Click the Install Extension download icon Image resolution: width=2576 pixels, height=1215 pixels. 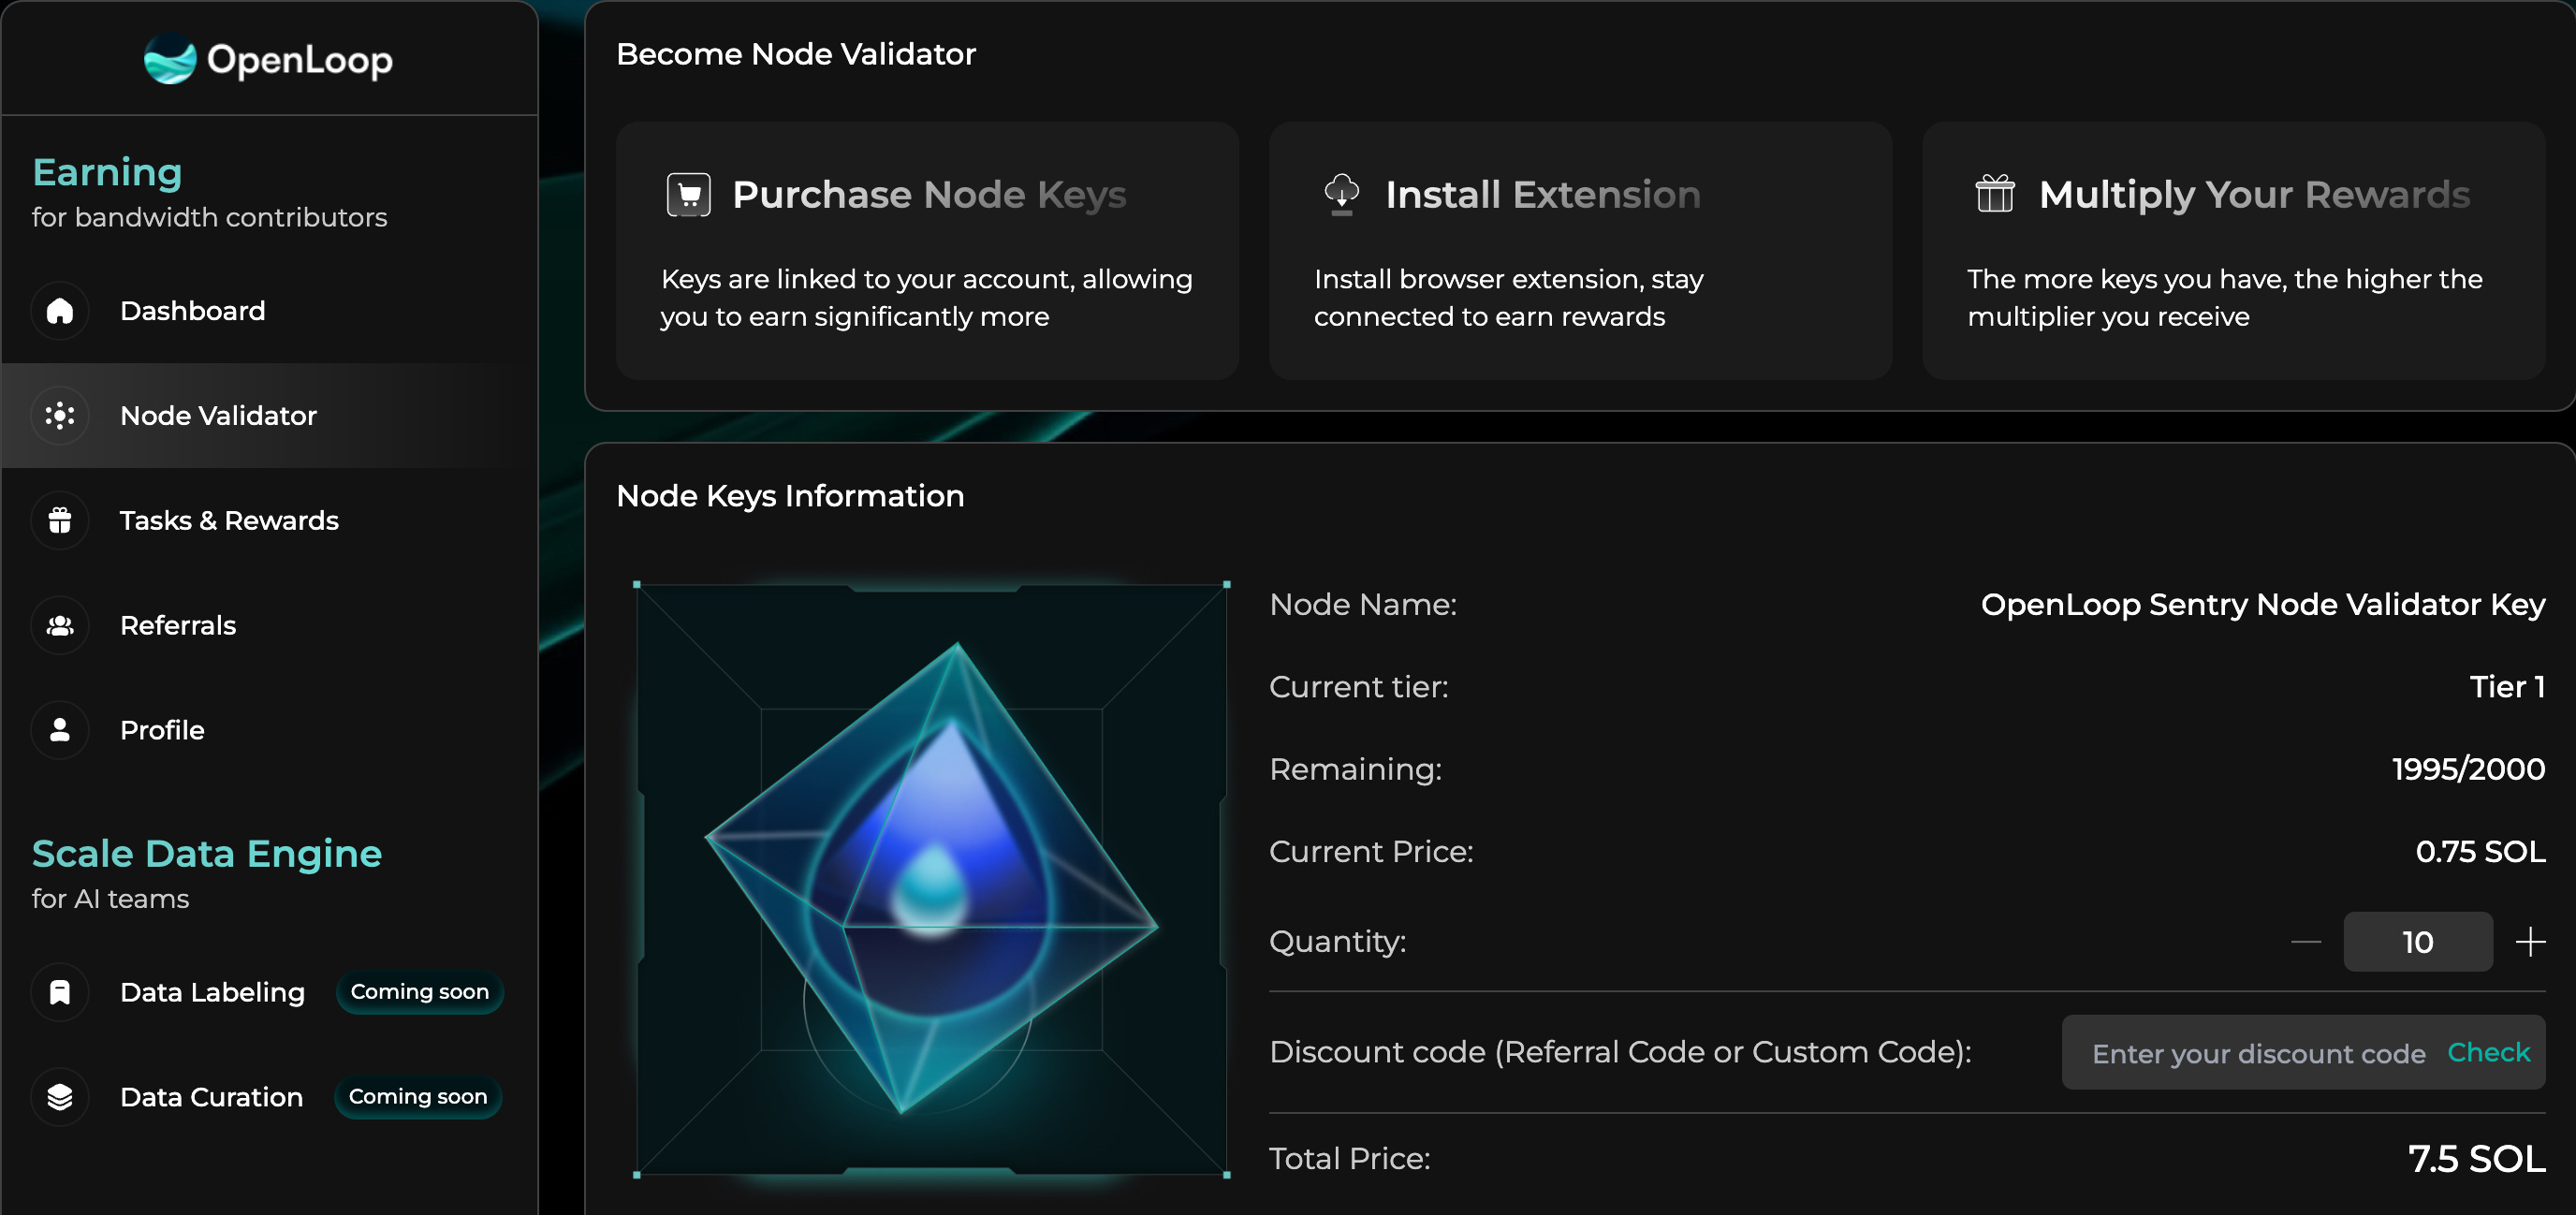(1342, 193)
